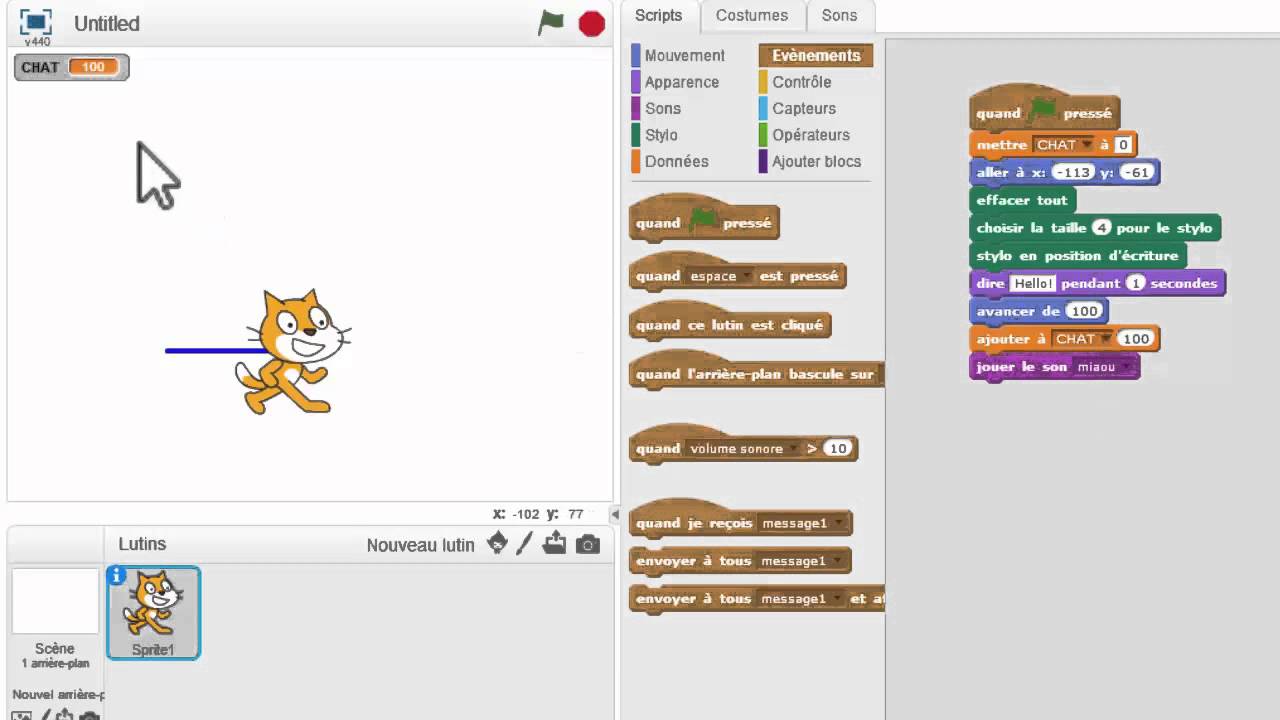The height and width of the screenshot is (720, 1280).
Task: Click the Lutins panel heading
Action: click(x=142, y=544)
